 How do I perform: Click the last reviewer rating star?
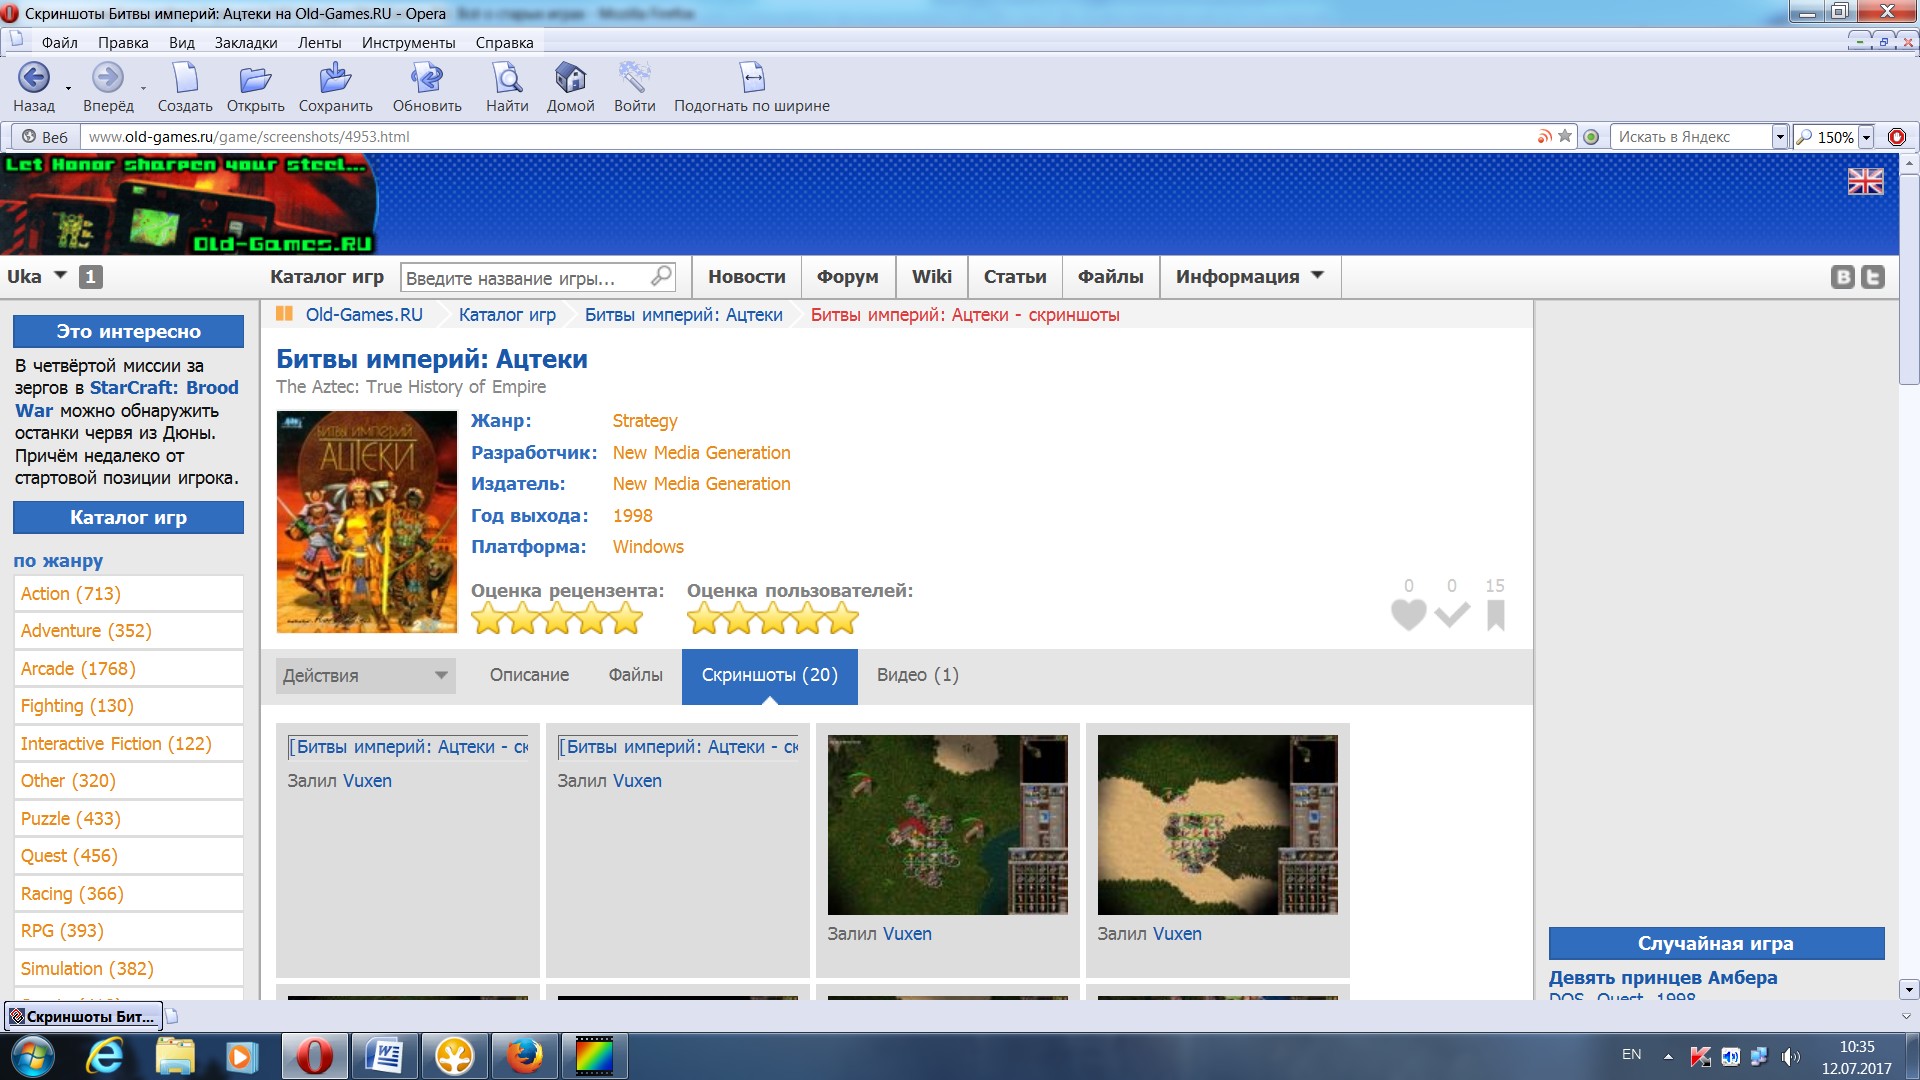tap(626, 619)
